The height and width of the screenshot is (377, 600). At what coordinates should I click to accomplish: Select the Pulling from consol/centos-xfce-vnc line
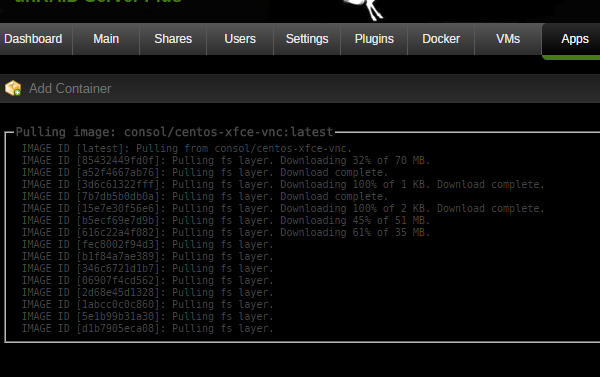pos(187,149)
